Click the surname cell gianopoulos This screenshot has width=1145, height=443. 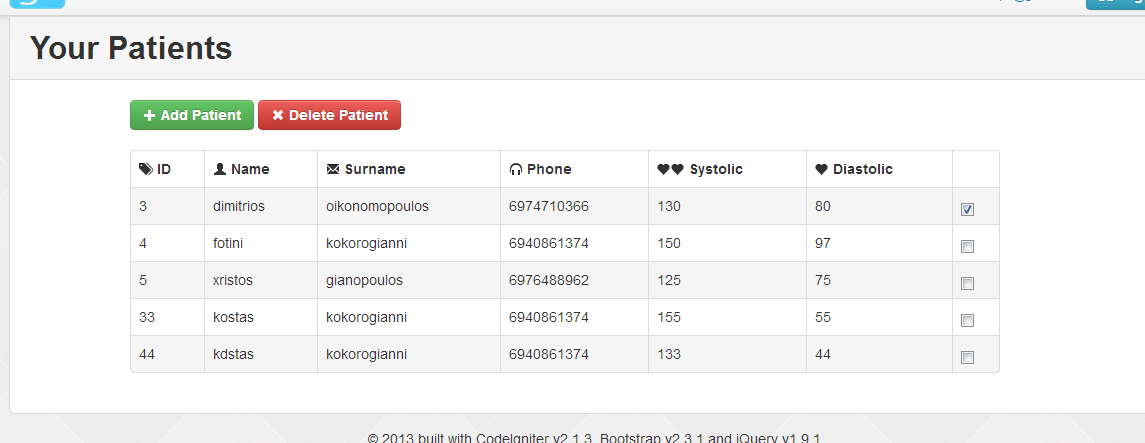click(x=364, y=280)
